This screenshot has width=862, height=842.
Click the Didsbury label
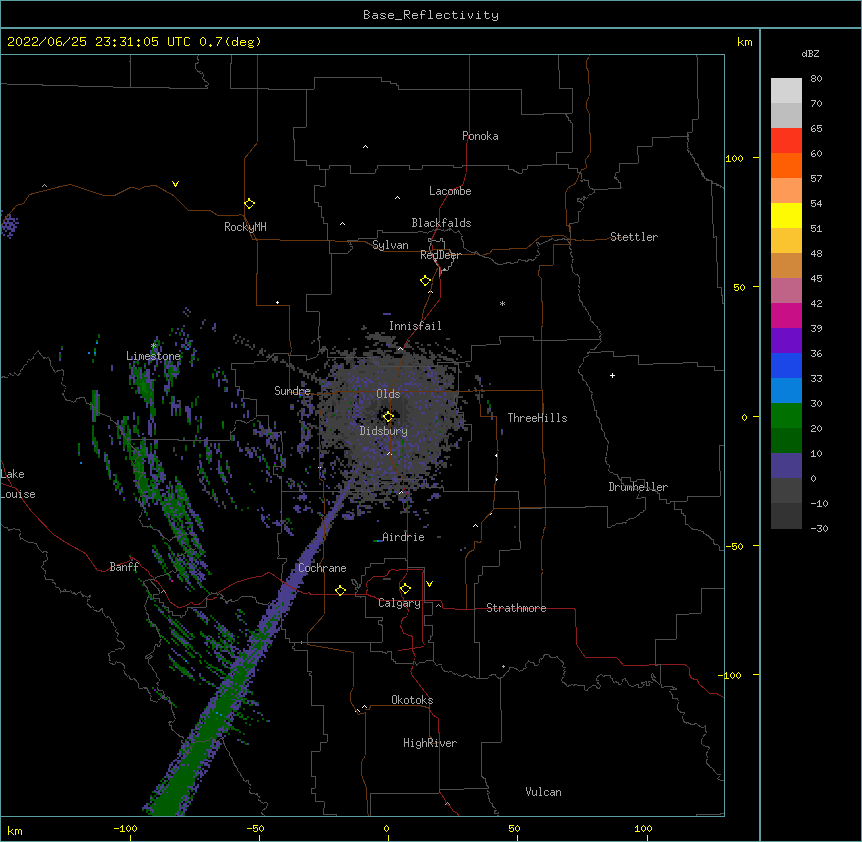[384, 431]
